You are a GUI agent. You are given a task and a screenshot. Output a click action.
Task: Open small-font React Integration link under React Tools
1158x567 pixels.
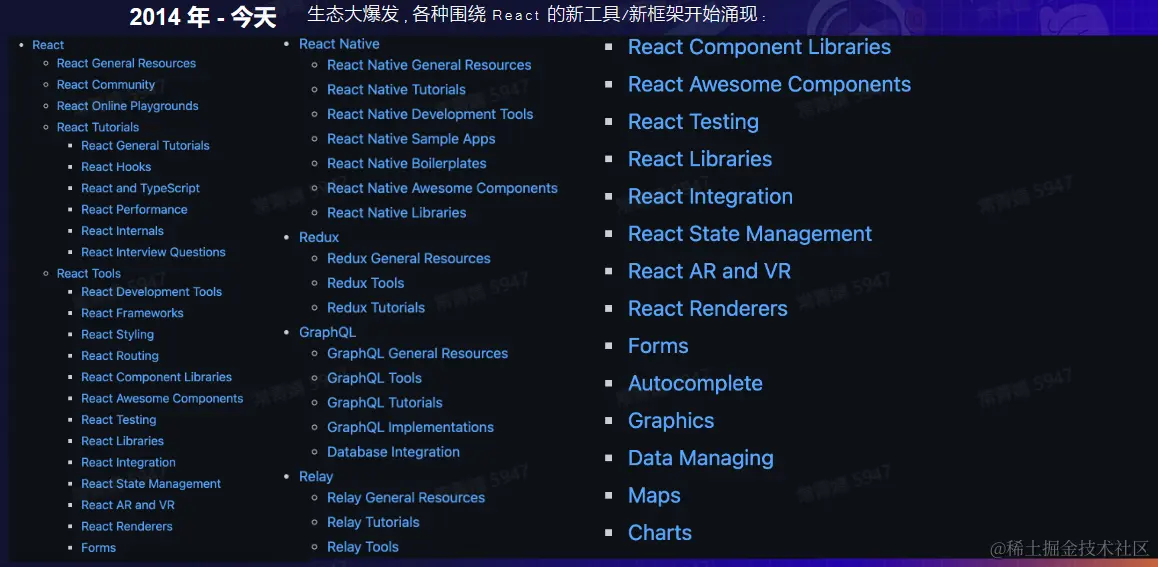click(x=129, y=463)
